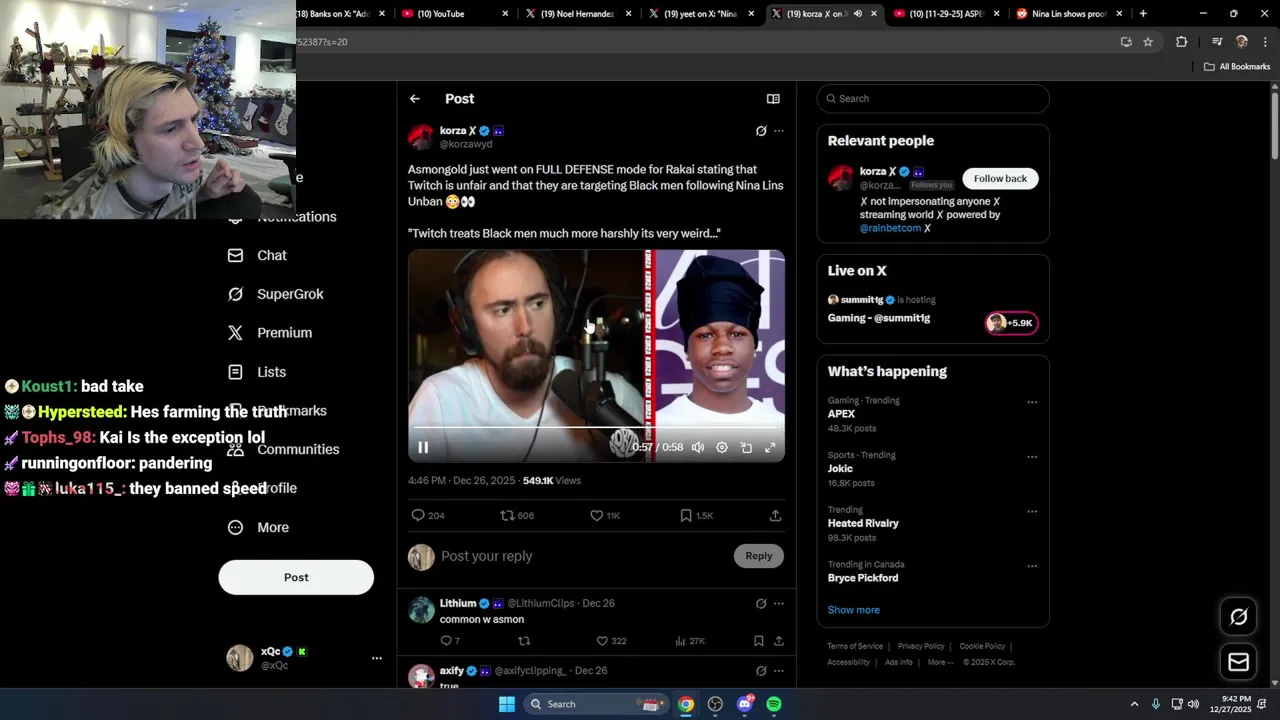The height and width of the screenshot is (720, 1280).
Task: Bookmark this page with the star icon
Action: pyautogui.click(x=1148, y=42)
